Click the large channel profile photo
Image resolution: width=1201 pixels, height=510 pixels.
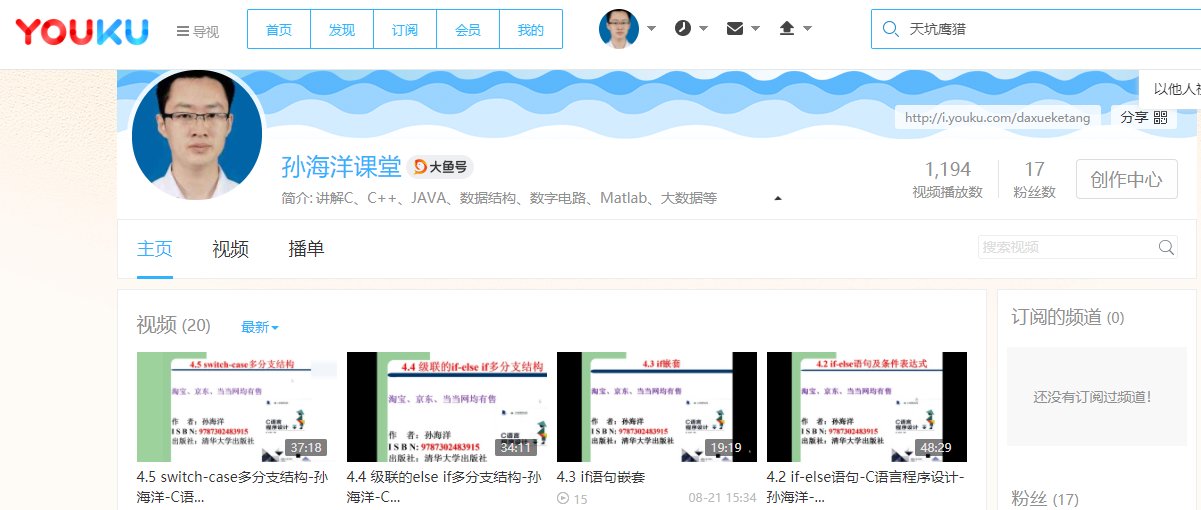[197, 135]
